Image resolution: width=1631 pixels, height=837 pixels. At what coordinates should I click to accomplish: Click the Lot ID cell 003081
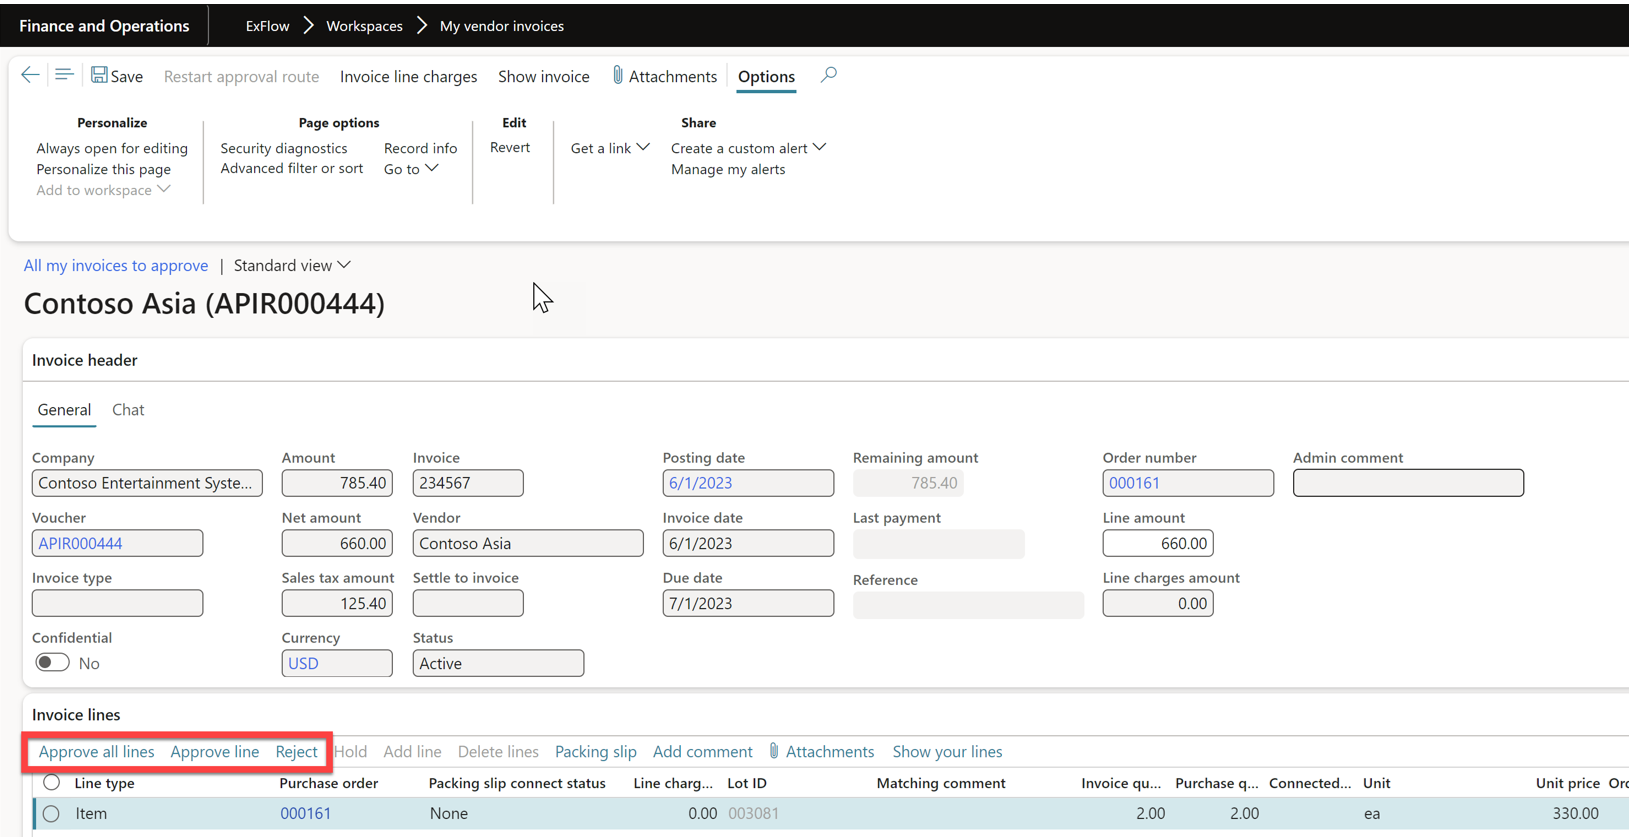coord(753,813)
